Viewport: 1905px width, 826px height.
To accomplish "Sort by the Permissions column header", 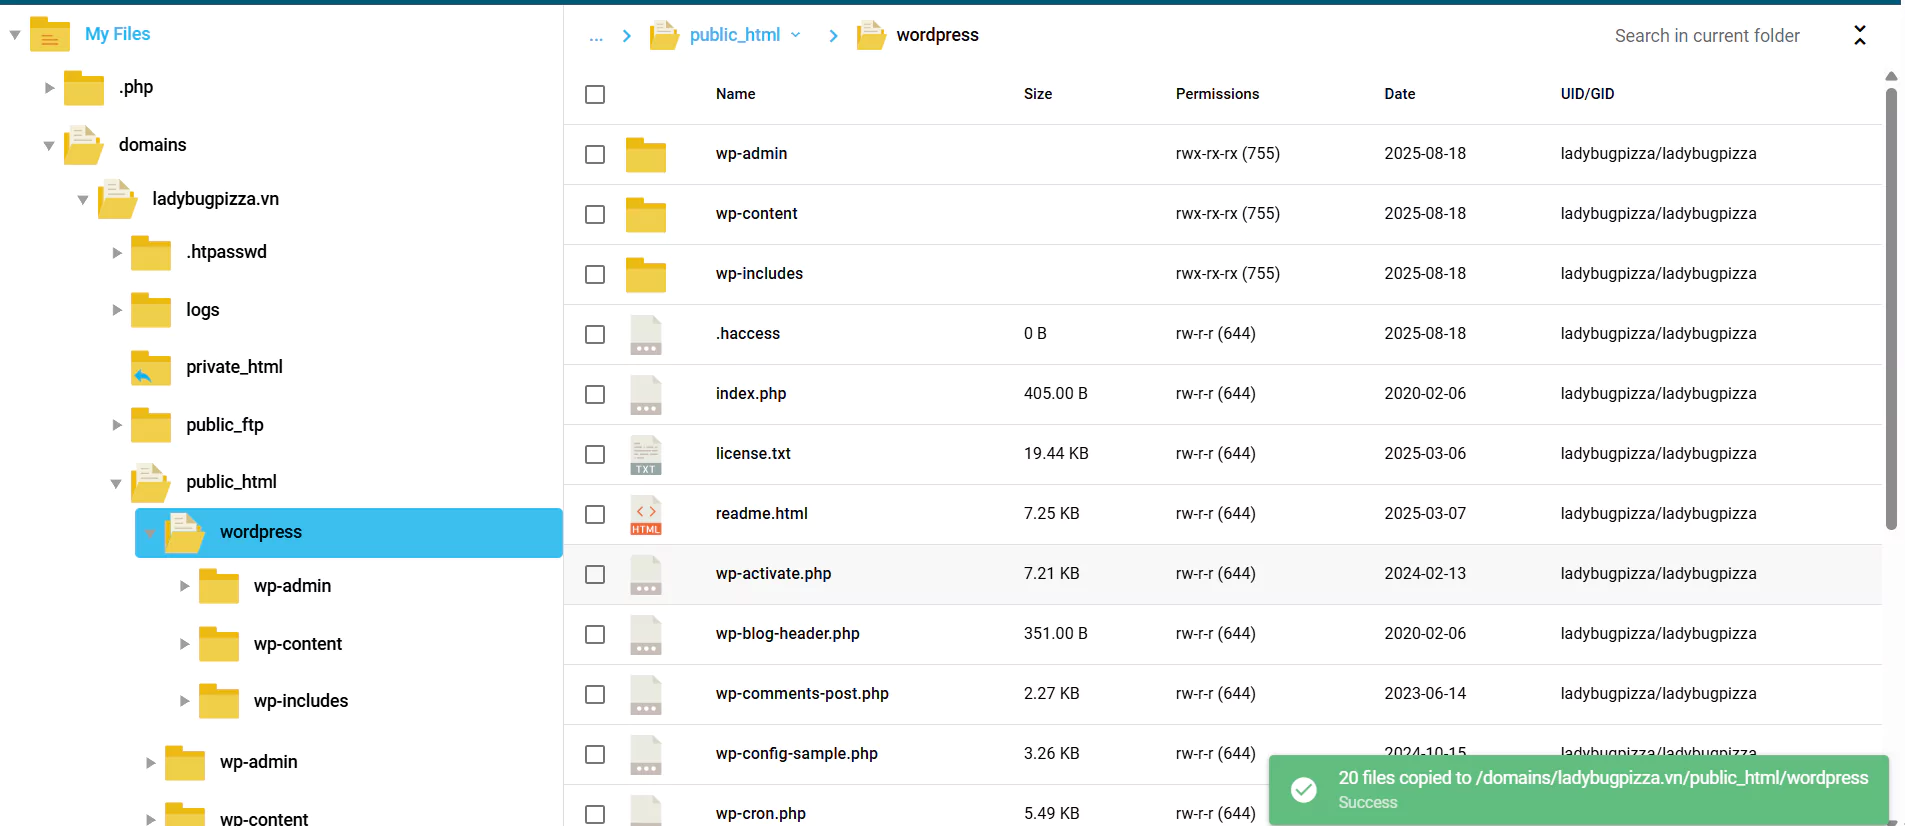I will (1217, 94).
